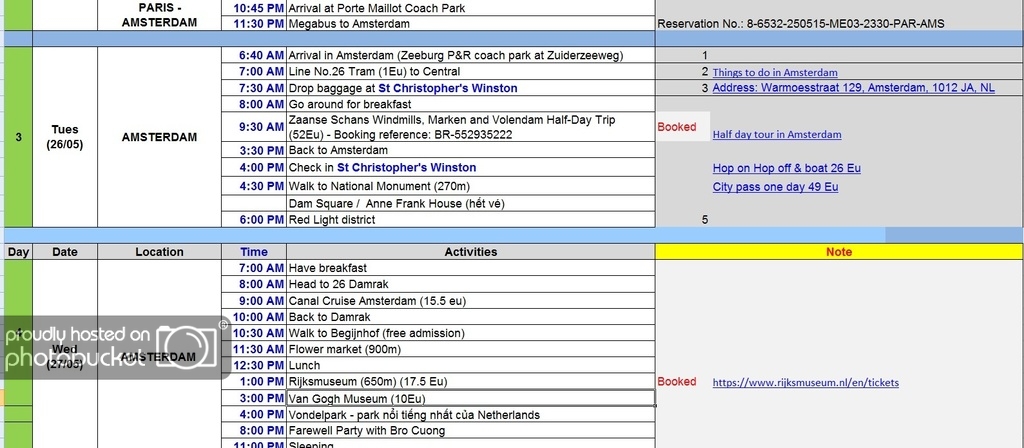Select the Zaanse Schans Windmills trip cell
1024x448 pixels.
pos(470,127)
